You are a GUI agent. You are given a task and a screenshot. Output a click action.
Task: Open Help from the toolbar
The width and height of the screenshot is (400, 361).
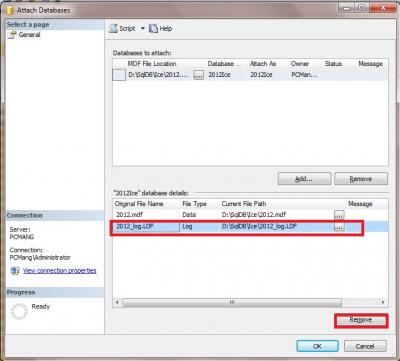point(161,29)
